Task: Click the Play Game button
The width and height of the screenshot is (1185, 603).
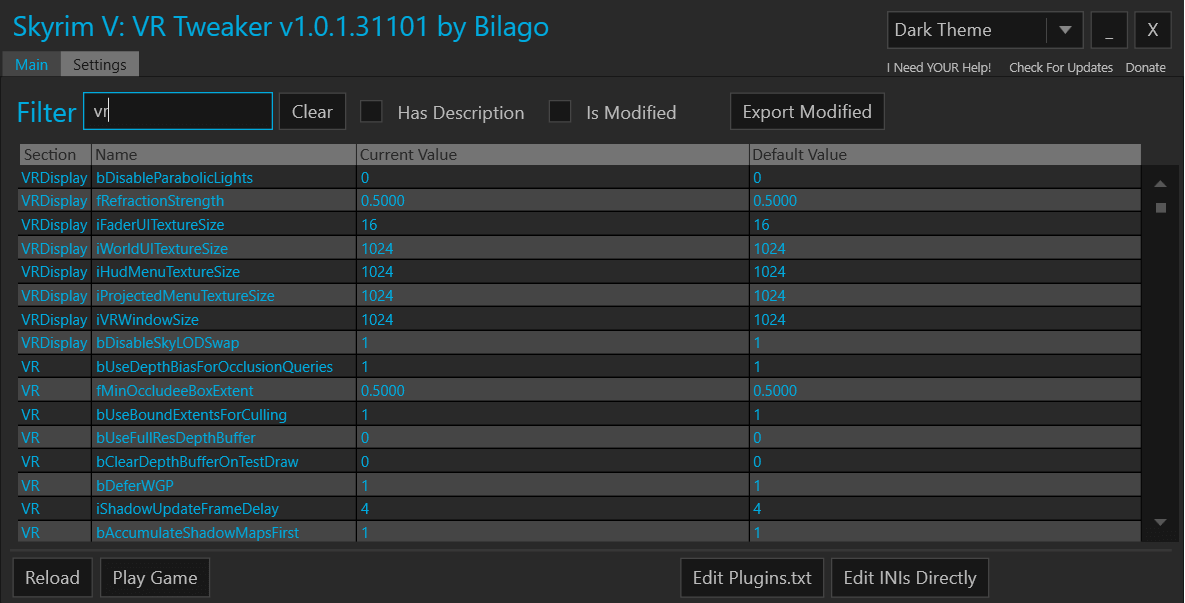Action: point(155,578)
